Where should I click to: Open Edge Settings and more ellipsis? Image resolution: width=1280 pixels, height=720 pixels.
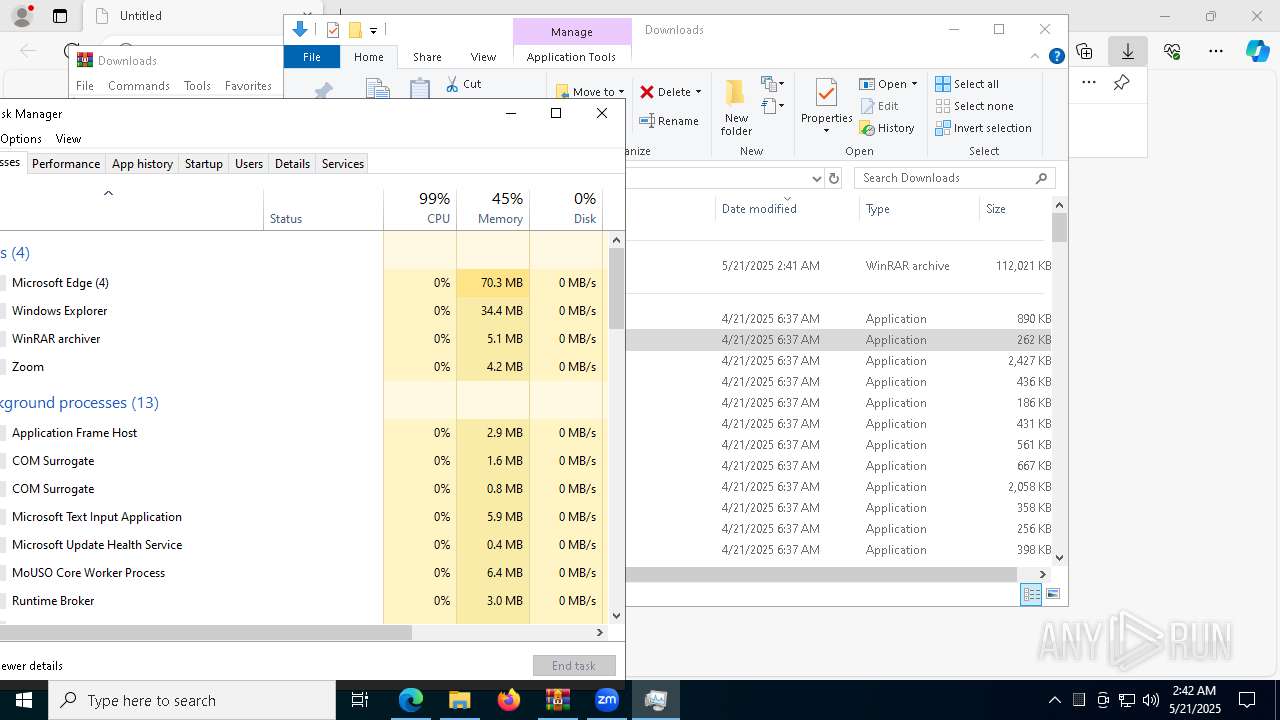1216,51
